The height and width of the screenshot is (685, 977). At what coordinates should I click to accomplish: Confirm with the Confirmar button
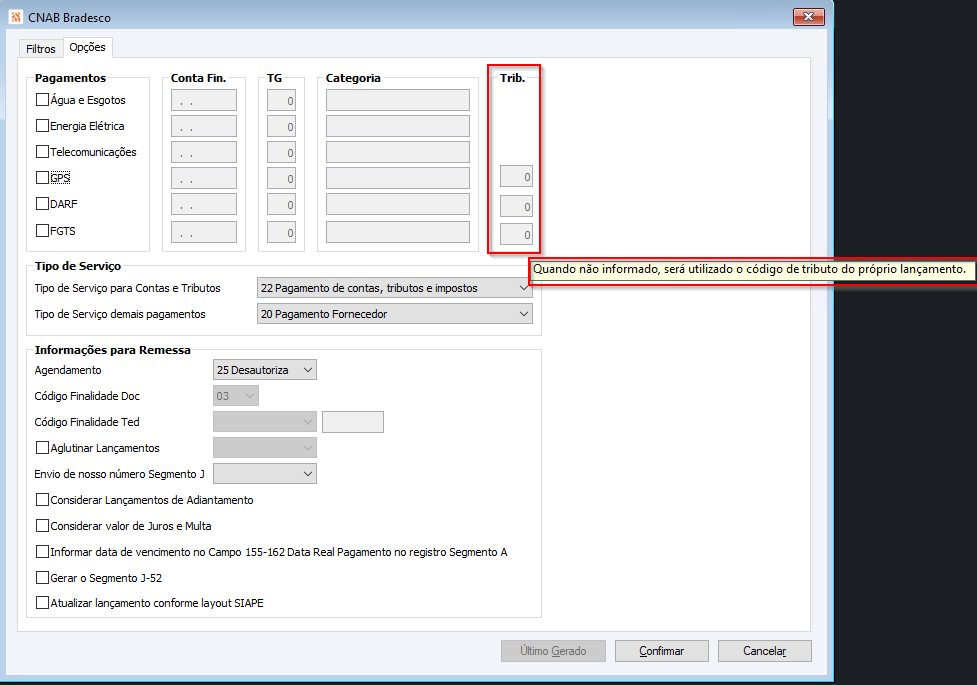662,651
